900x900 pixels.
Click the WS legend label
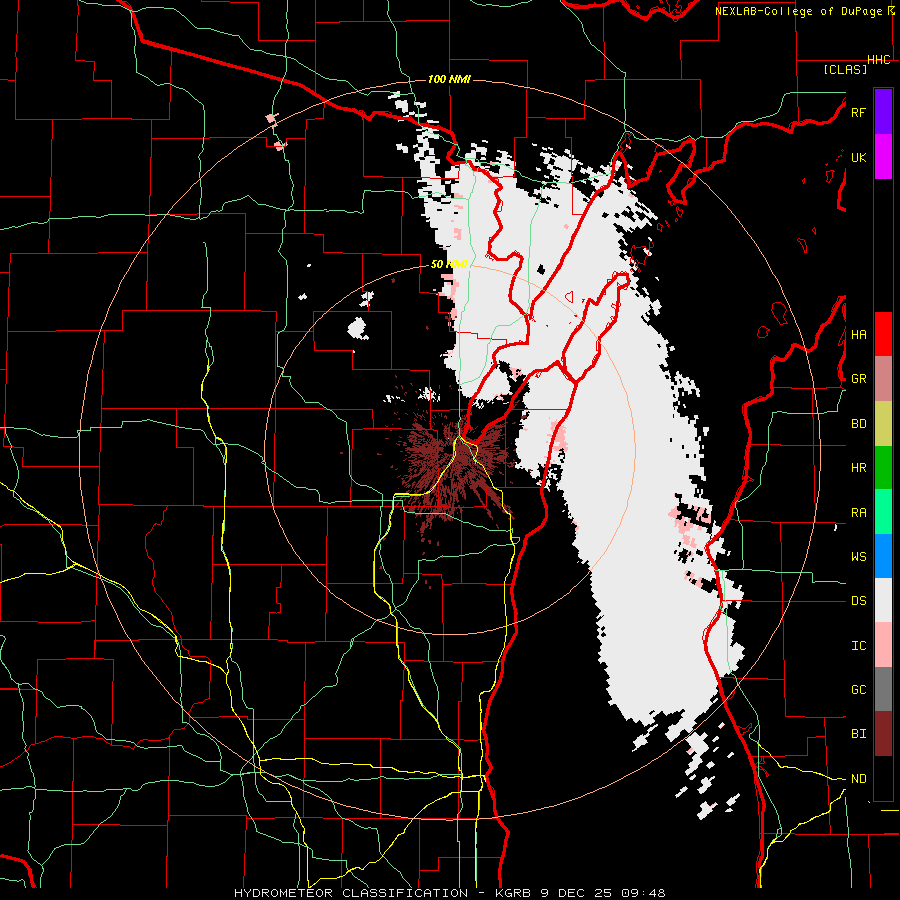tap(858, 556)
